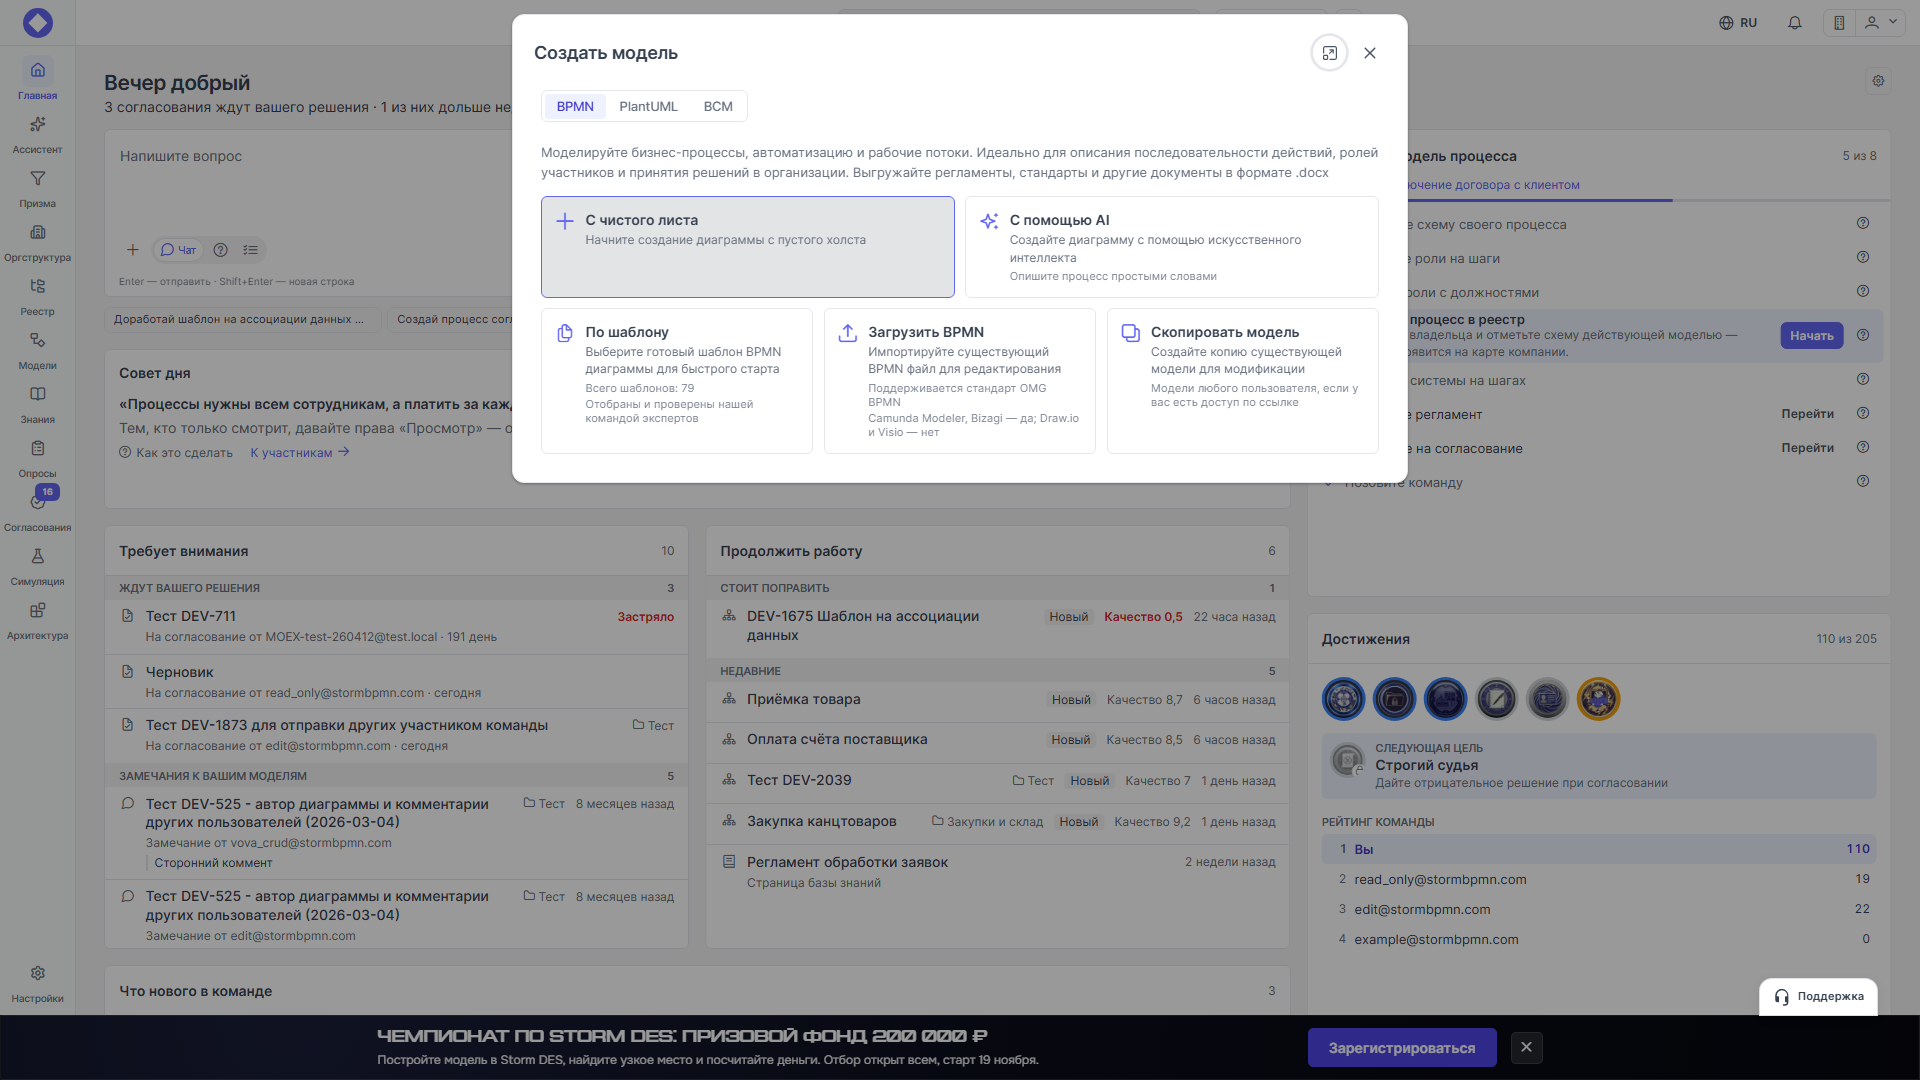Close the Создать модель dialog

click(1370, 53)
